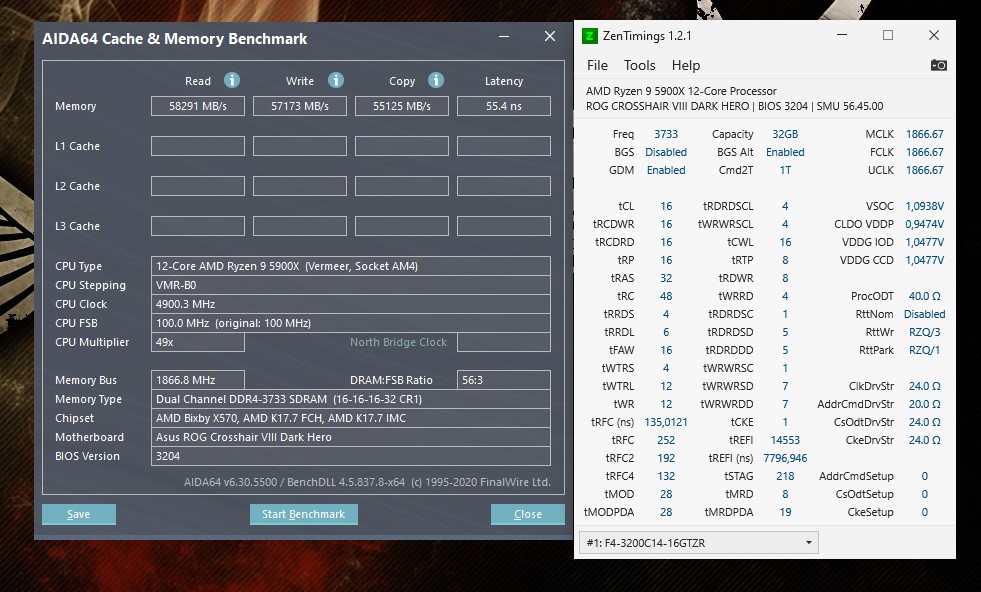981x592 pixels.
Task: Click the empty L3 Cache Latency field
Action: (x=504, y=226)
